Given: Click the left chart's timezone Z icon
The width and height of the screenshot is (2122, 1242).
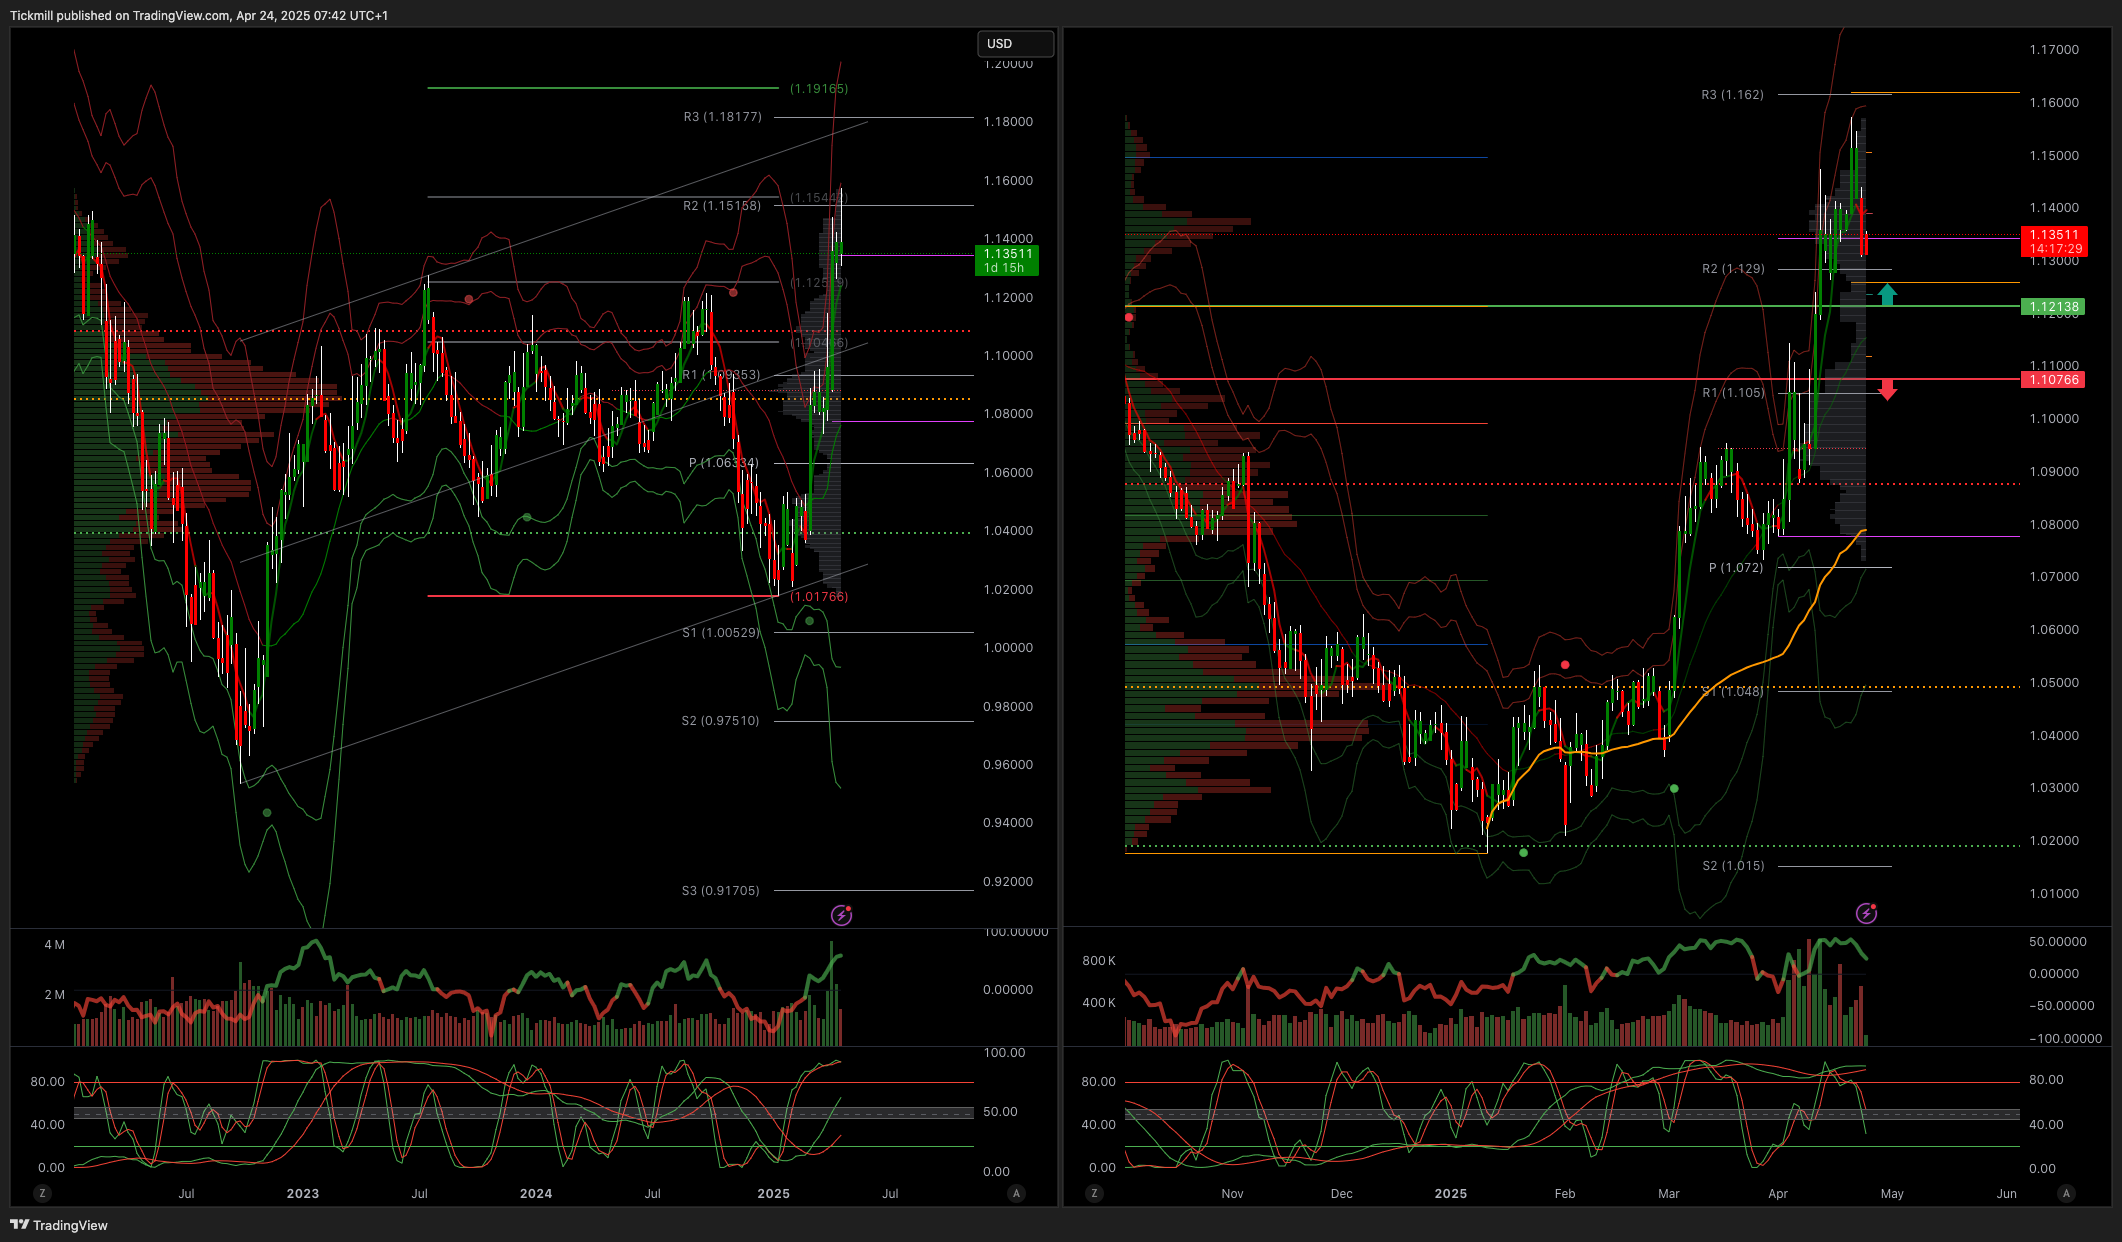Looking at the screenshot, I should tap(42, 1193).
